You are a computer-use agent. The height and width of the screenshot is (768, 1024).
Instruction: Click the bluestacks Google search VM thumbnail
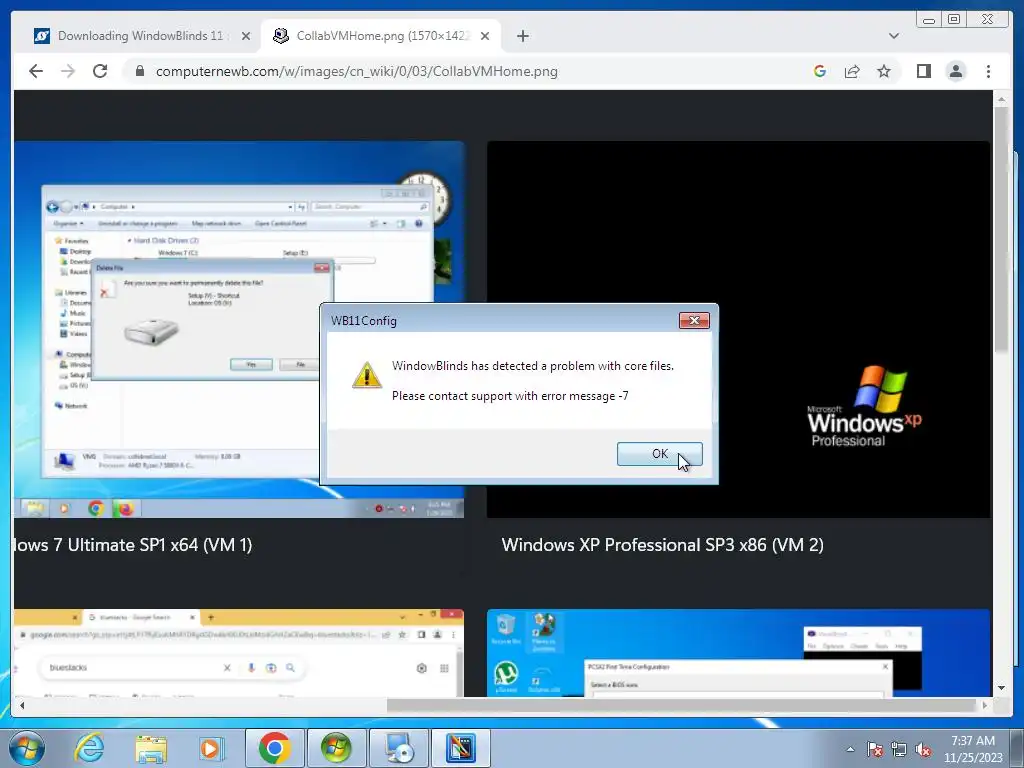click(x=239, y=652)
